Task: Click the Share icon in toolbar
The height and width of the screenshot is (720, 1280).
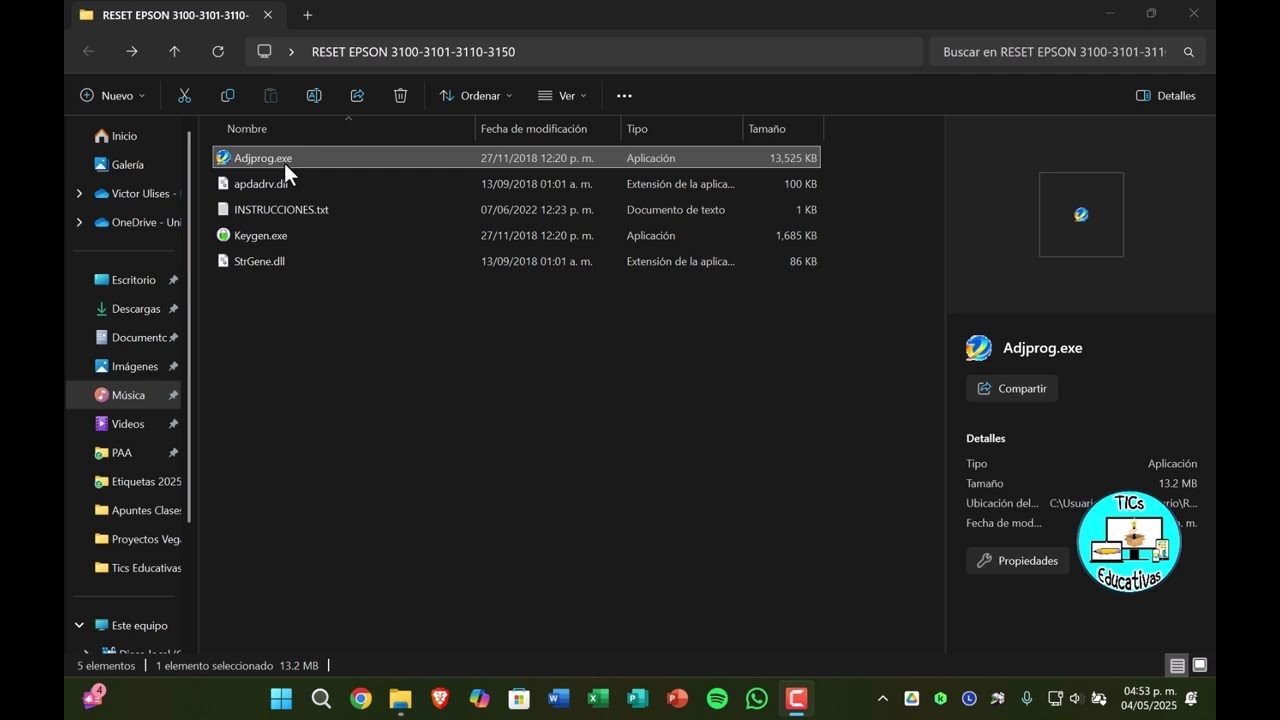Action: 357,96
